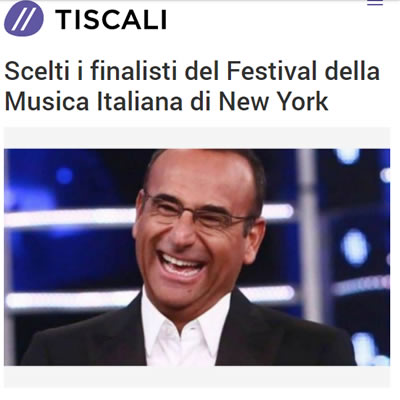
Task: Click the word "Festival" in the headline
Action: coord(272,71)
